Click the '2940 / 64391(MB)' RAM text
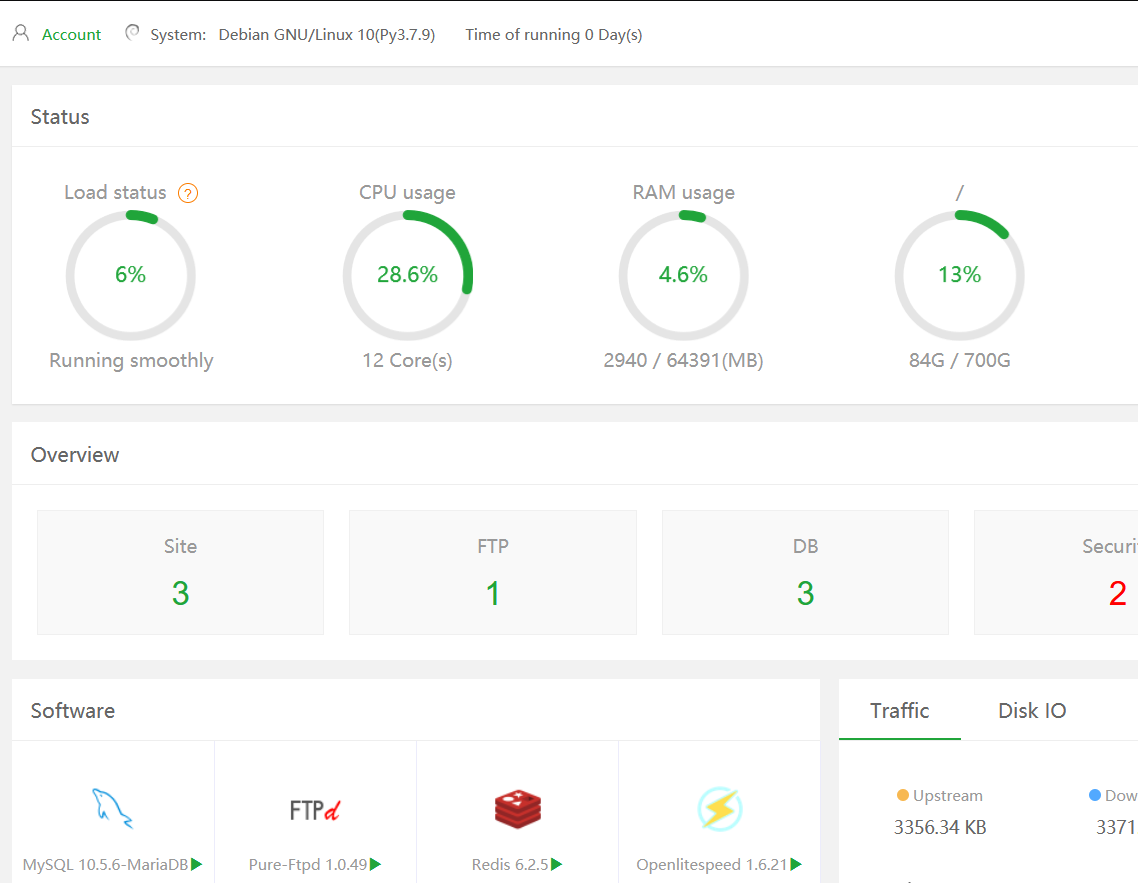The height and width of the screenshot is (883, 1138). pos(684,361)
